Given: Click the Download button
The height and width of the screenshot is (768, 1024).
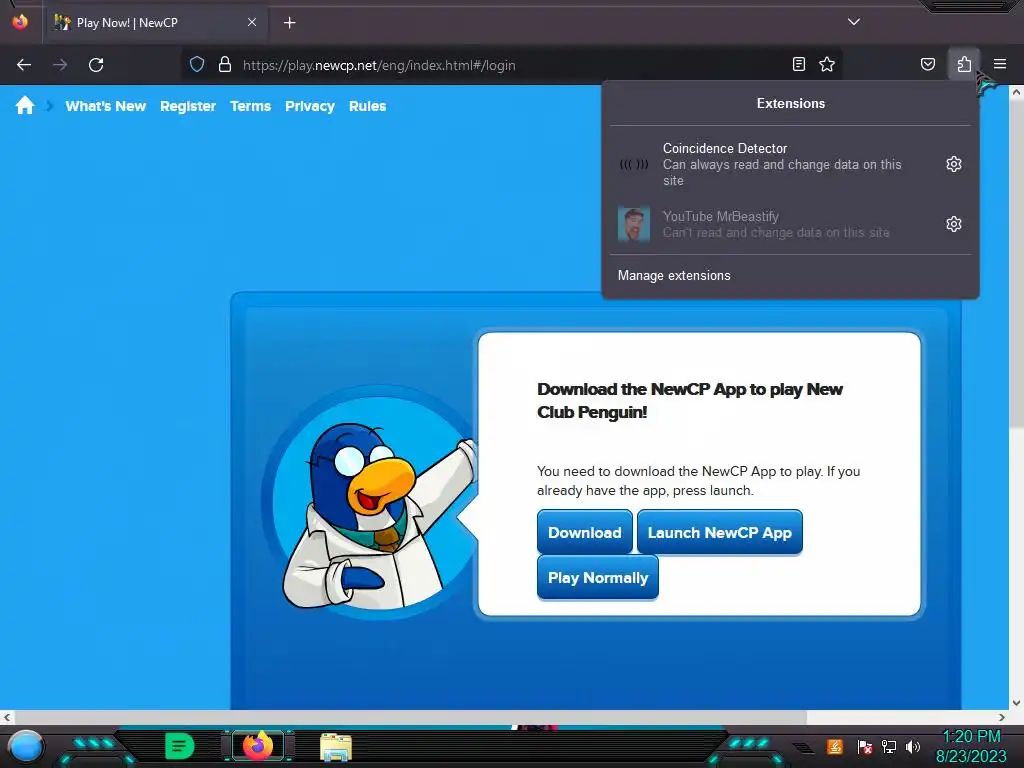Looking at the screenshot, I should [x=584, y=532].
